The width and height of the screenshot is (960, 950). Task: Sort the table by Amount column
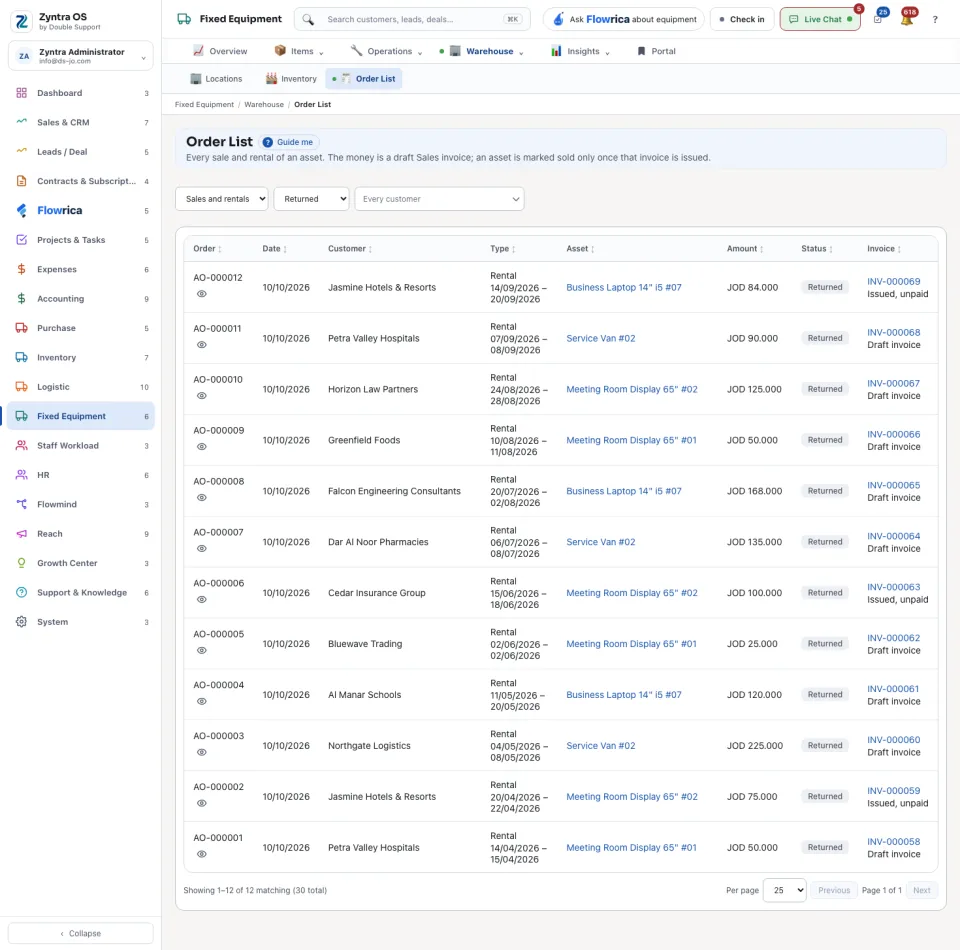pos(745,249)
